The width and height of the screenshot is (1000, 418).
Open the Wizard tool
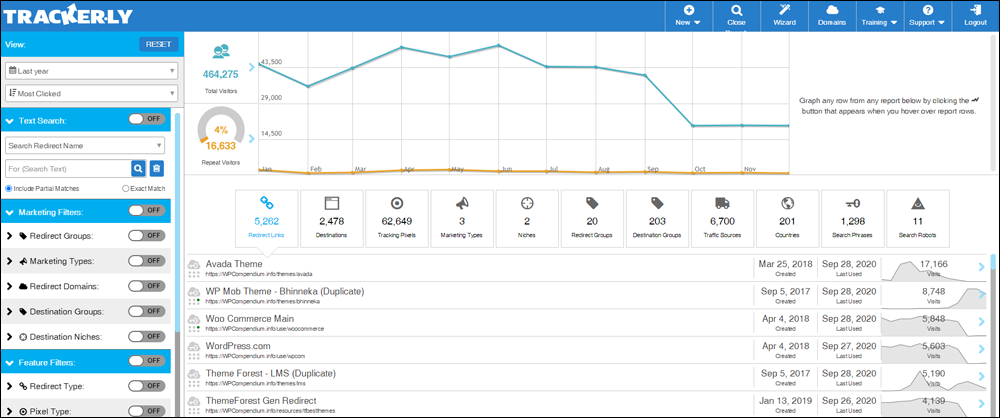[x=784, y=16]
